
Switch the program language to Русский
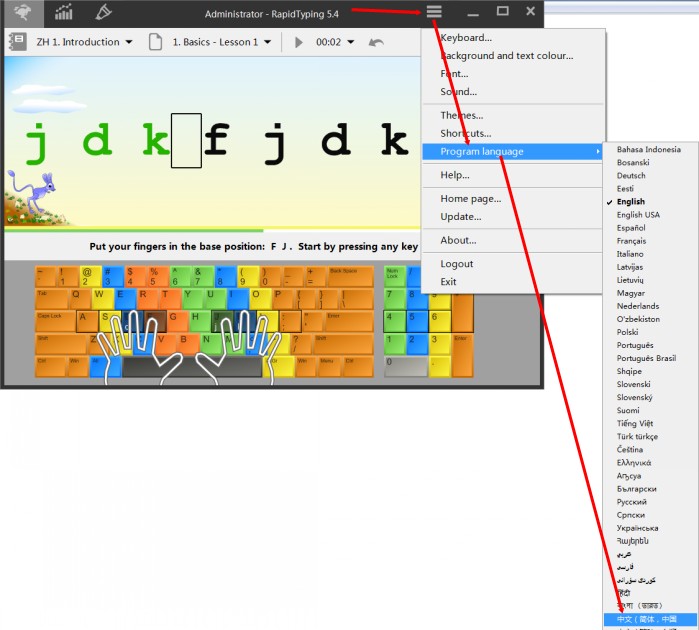pyautogui.click(x=634, y=502)
